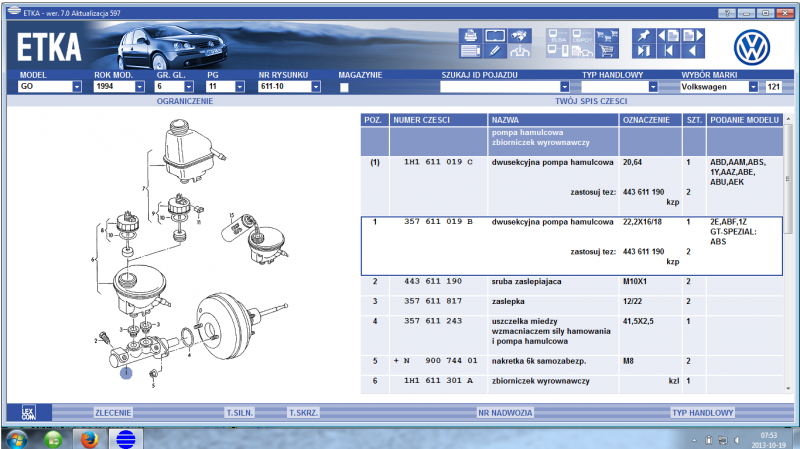The height and width of the screenshot is (449, 800).
Task: Click the Volkswagen logo
Action: click(752, 47)
